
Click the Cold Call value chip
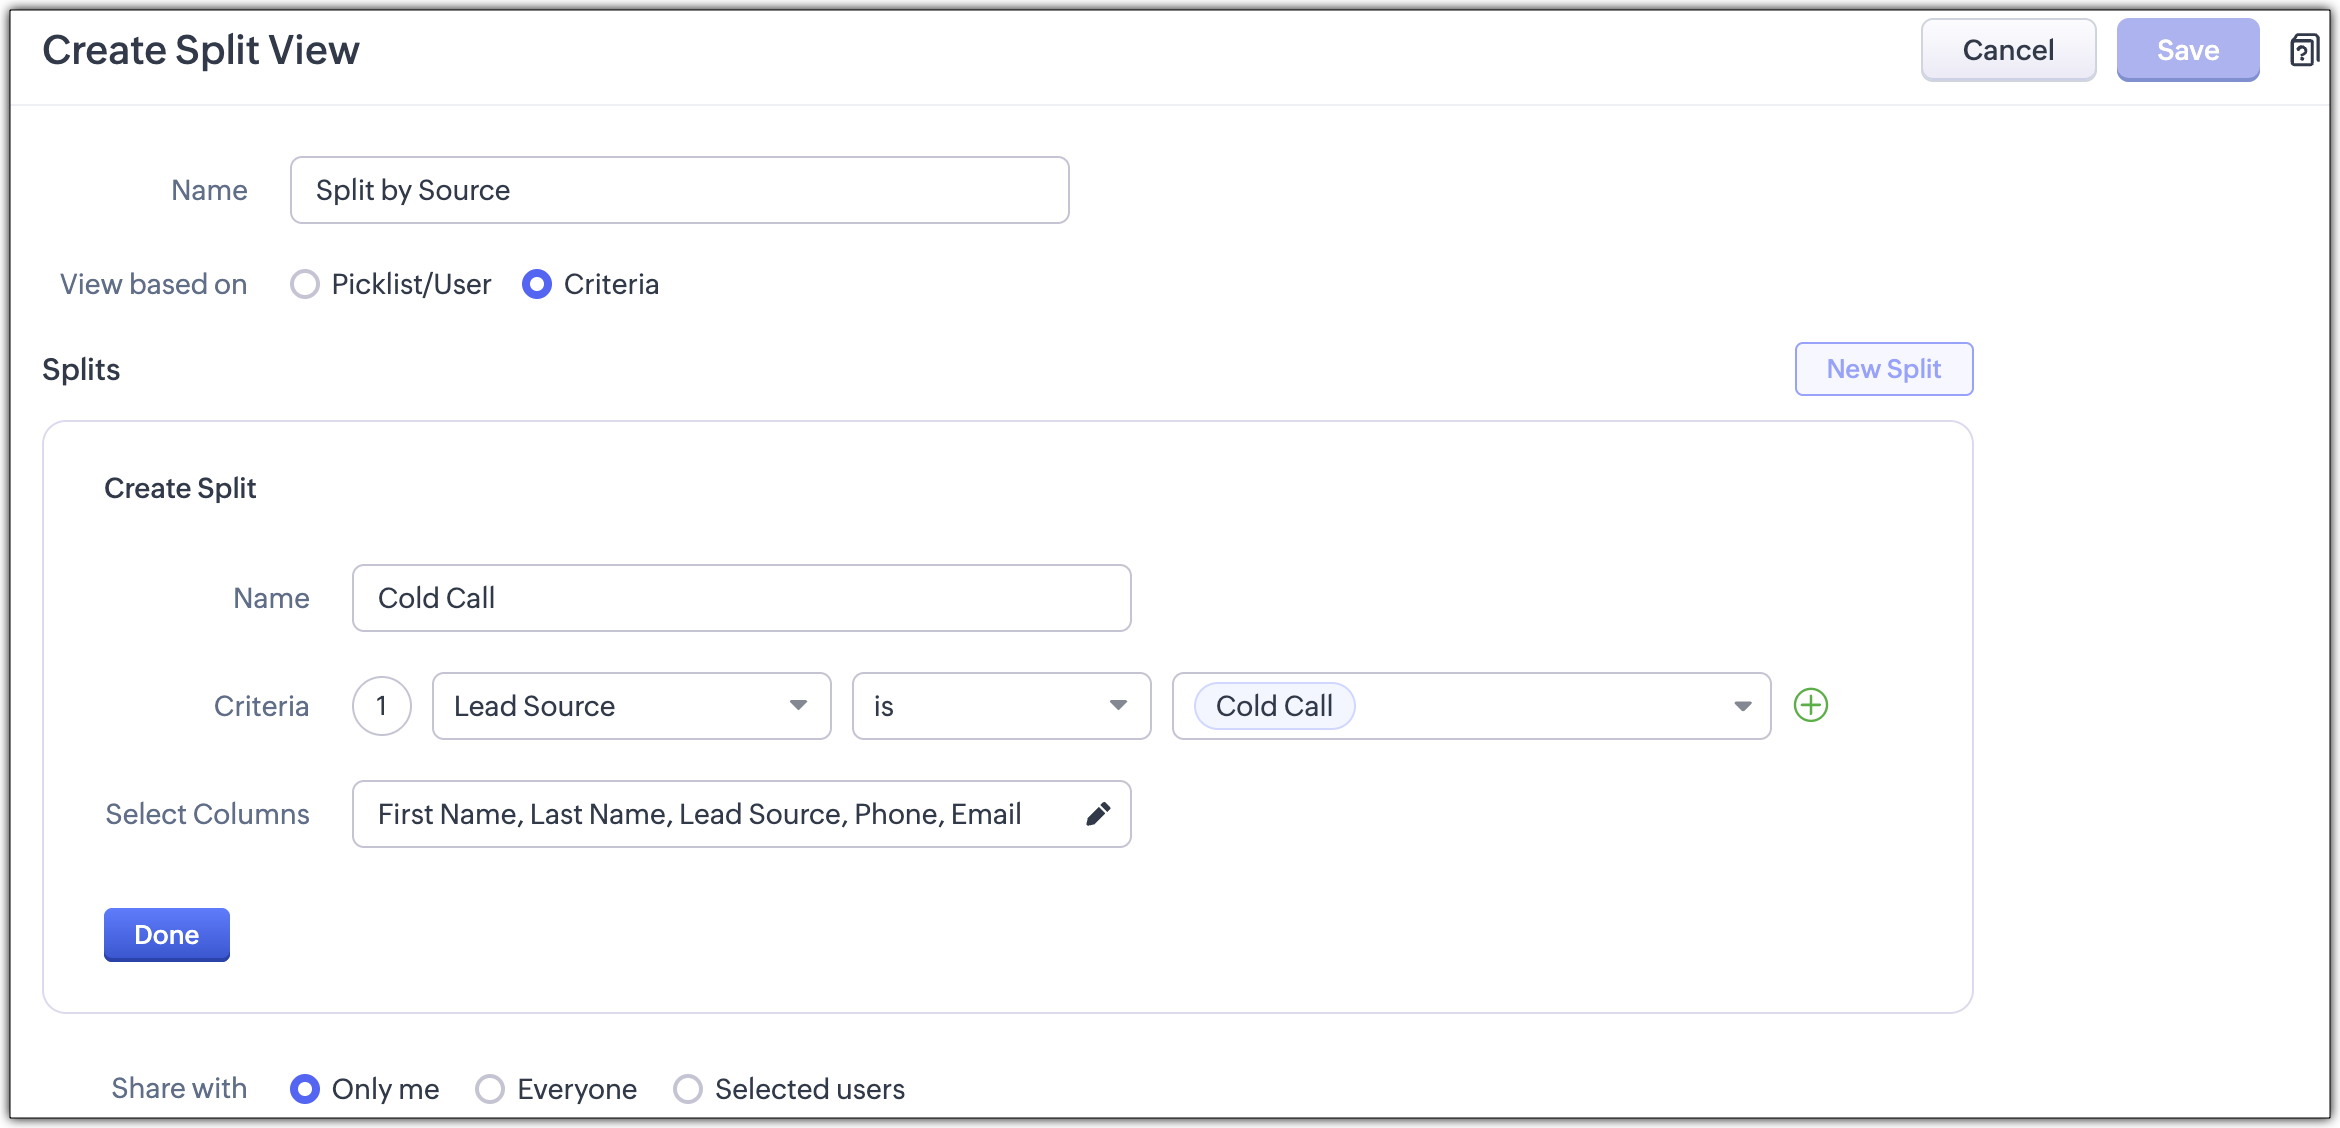pos(1273,706)
